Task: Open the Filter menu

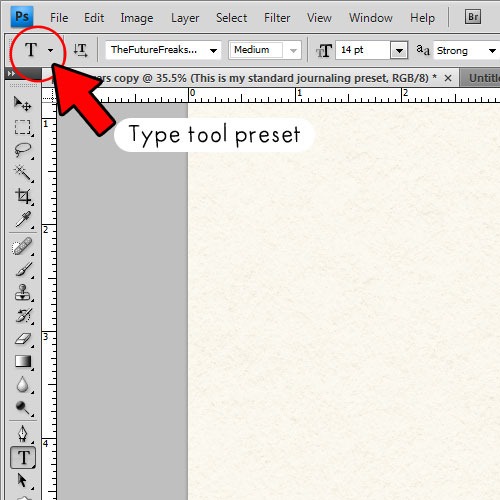Action: coord(277,18)
